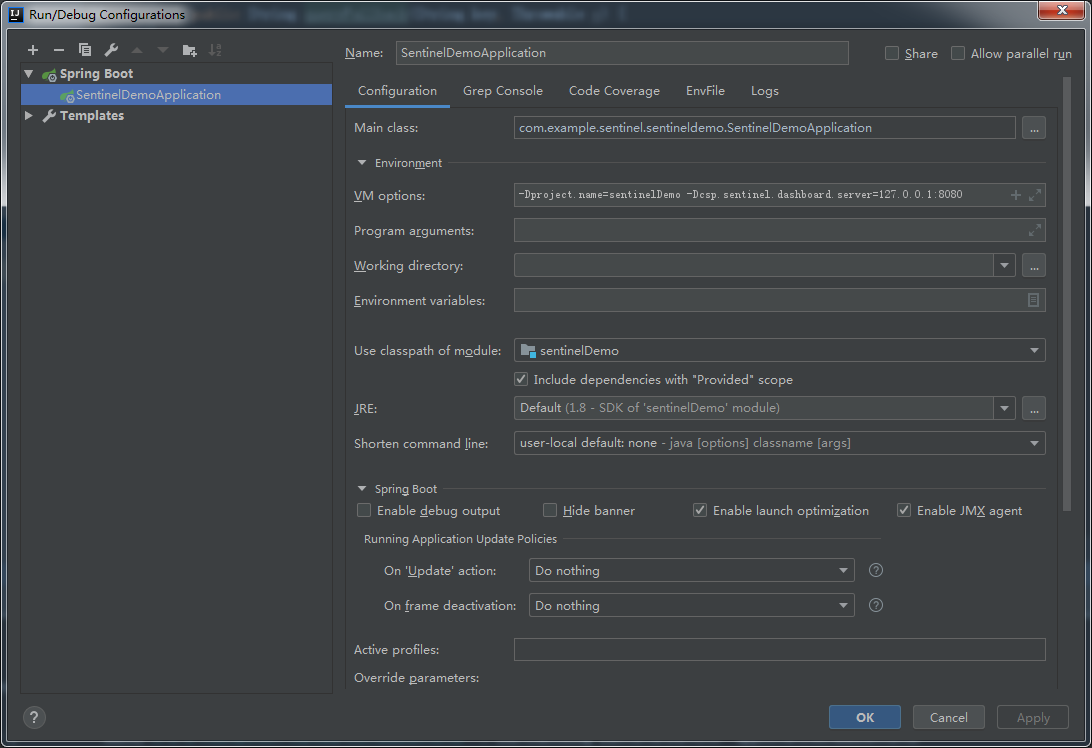
Task: Click the Active profiles input field
Action: (x=779, y=650)
